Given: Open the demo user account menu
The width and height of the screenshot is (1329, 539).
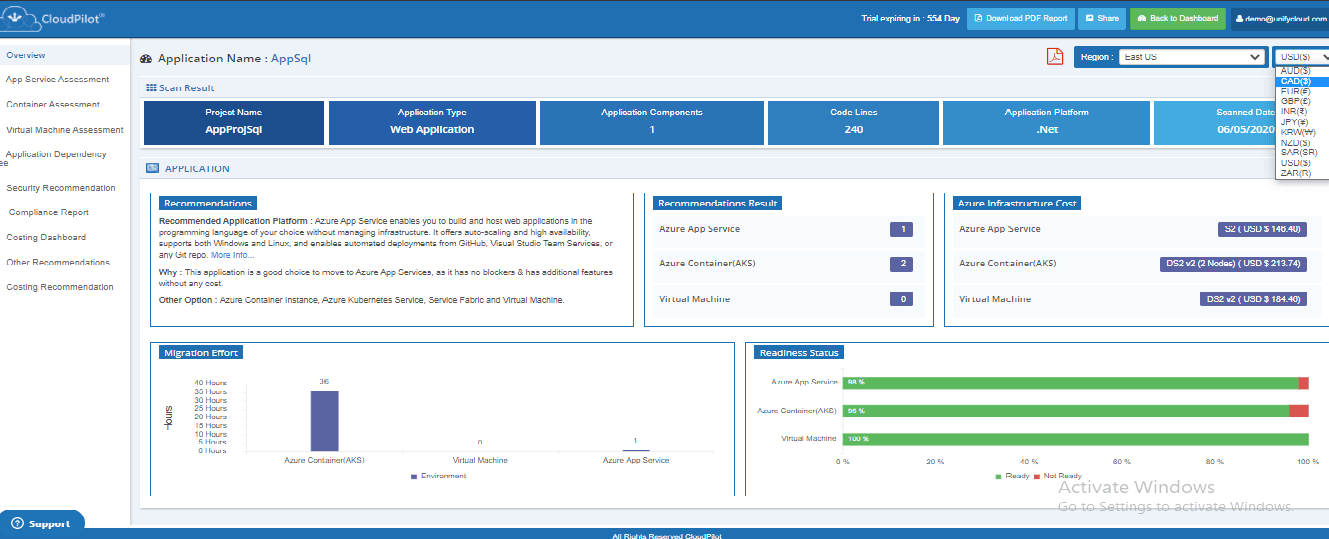Looking at the screenshot, I should coord(1279,18).
